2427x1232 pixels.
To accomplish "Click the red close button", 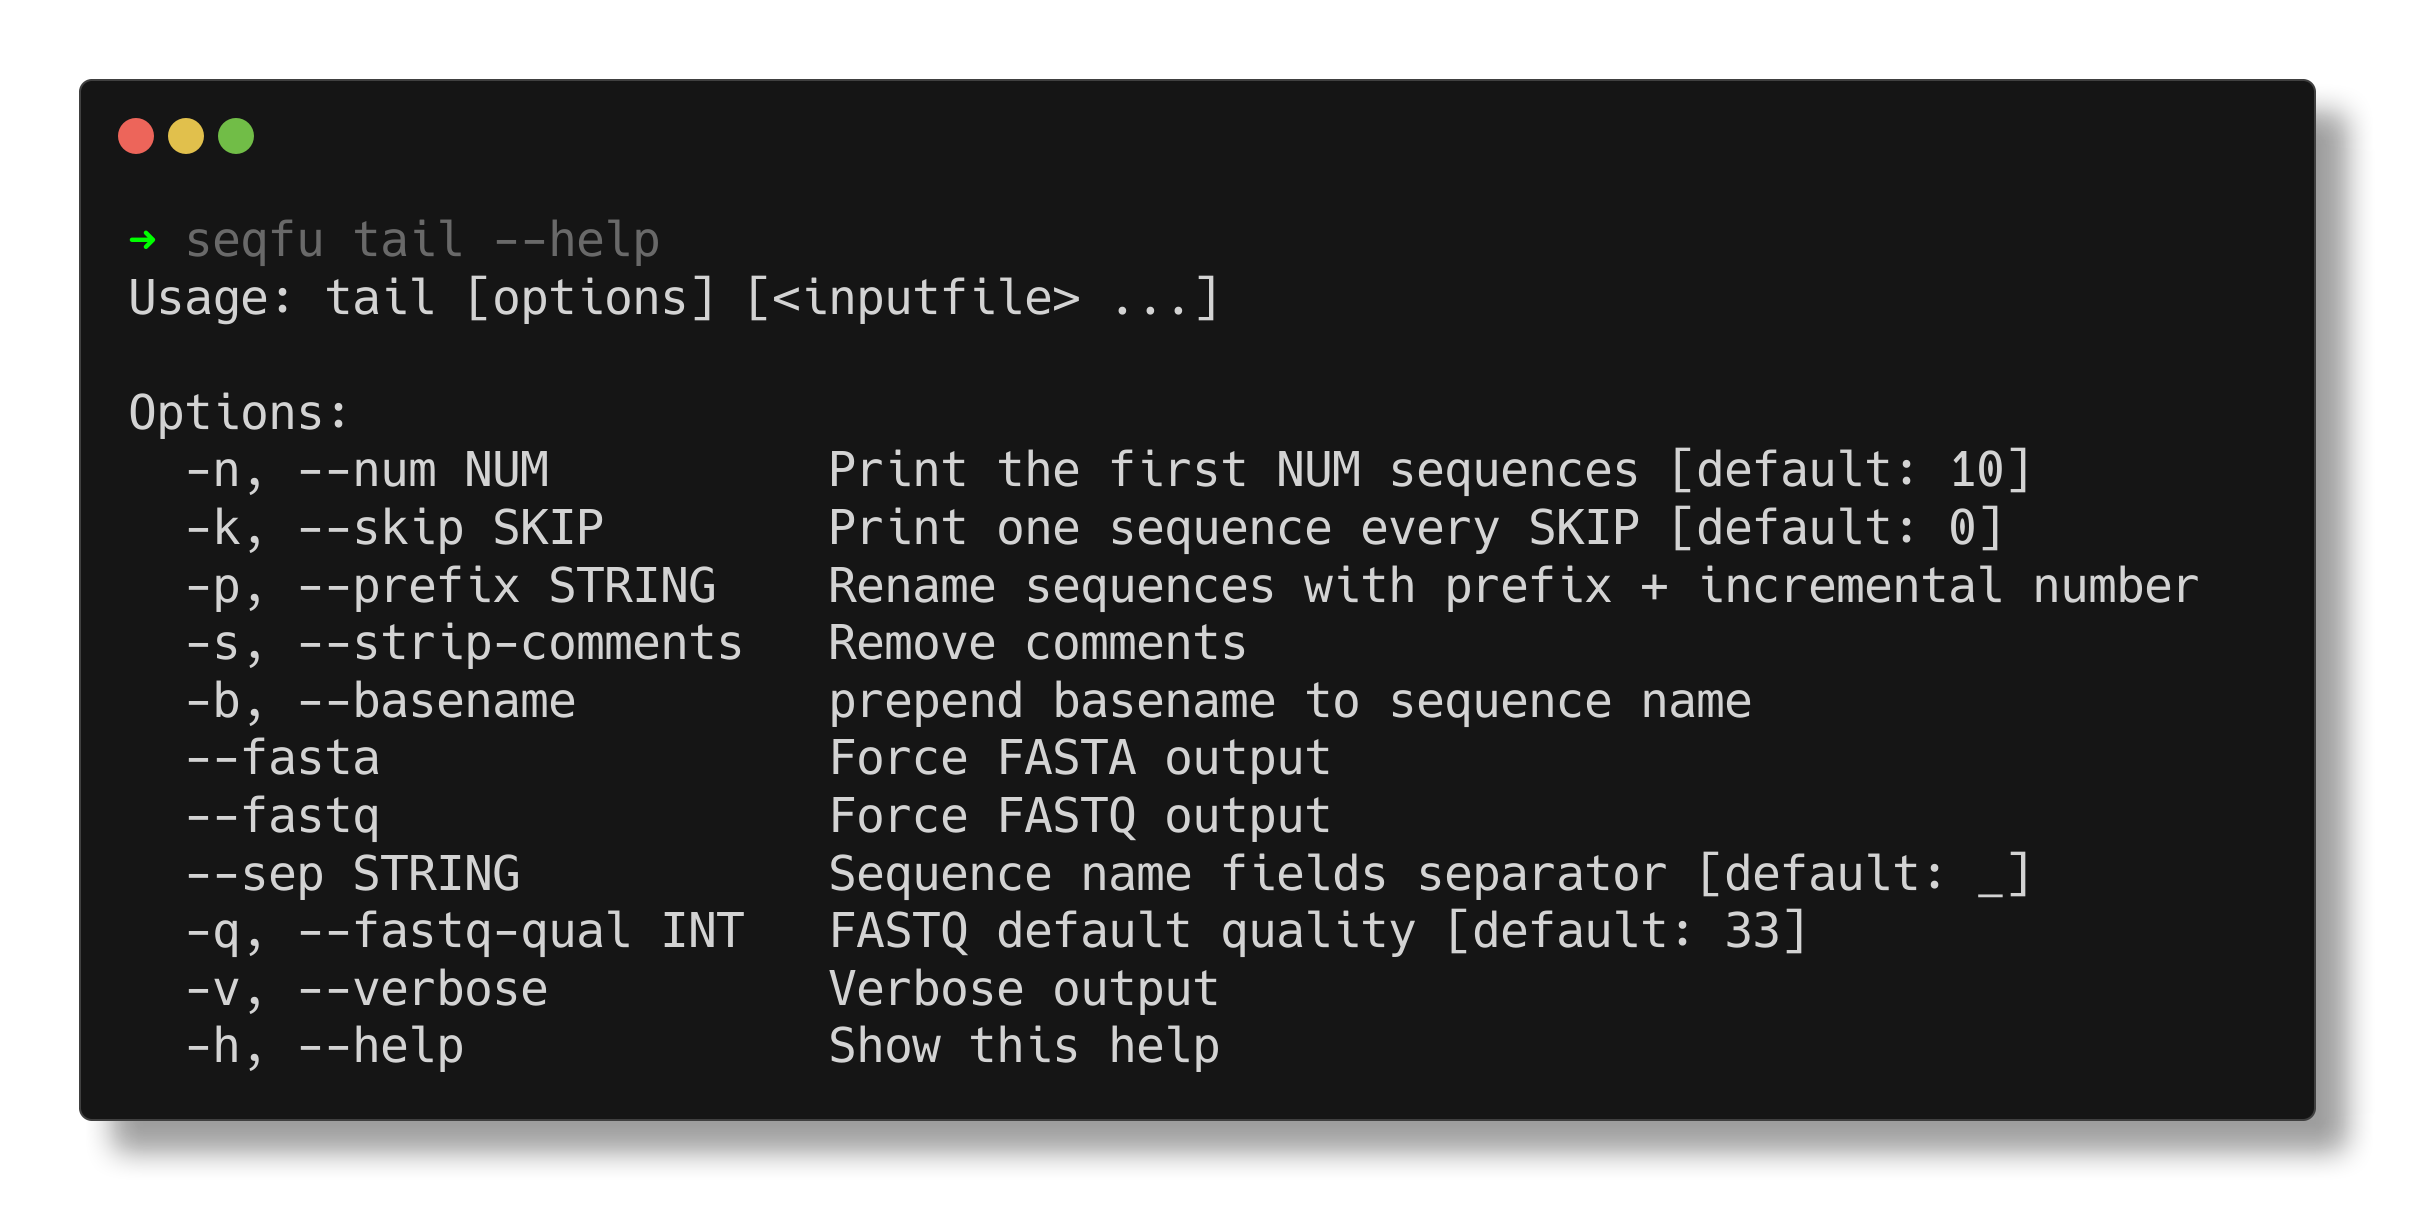I will pos(138,134).
